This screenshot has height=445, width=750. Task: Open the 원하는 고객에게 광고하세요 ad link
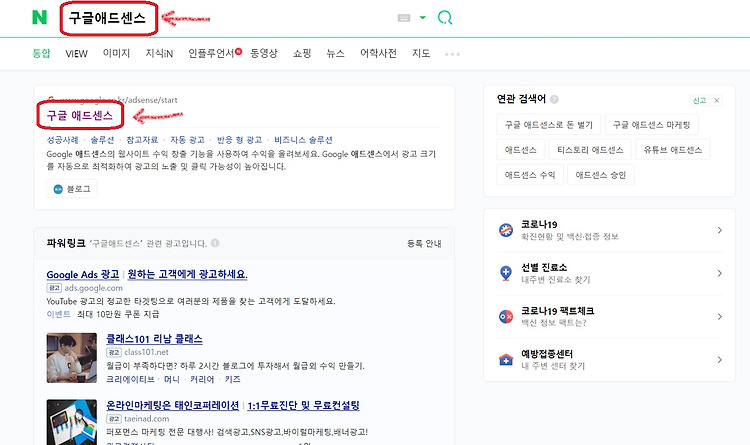187,274
